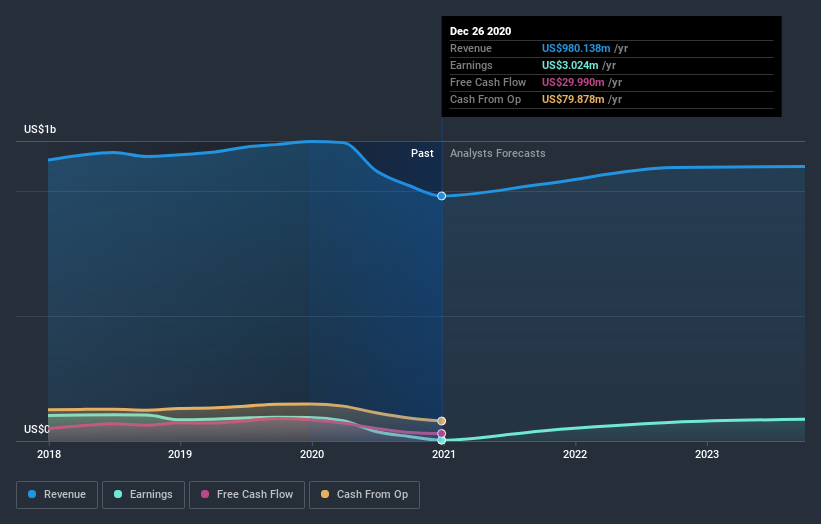821x524 pixels.
Task: Toggle the Free Cash Flow legend button
Action: pos(247,495)
